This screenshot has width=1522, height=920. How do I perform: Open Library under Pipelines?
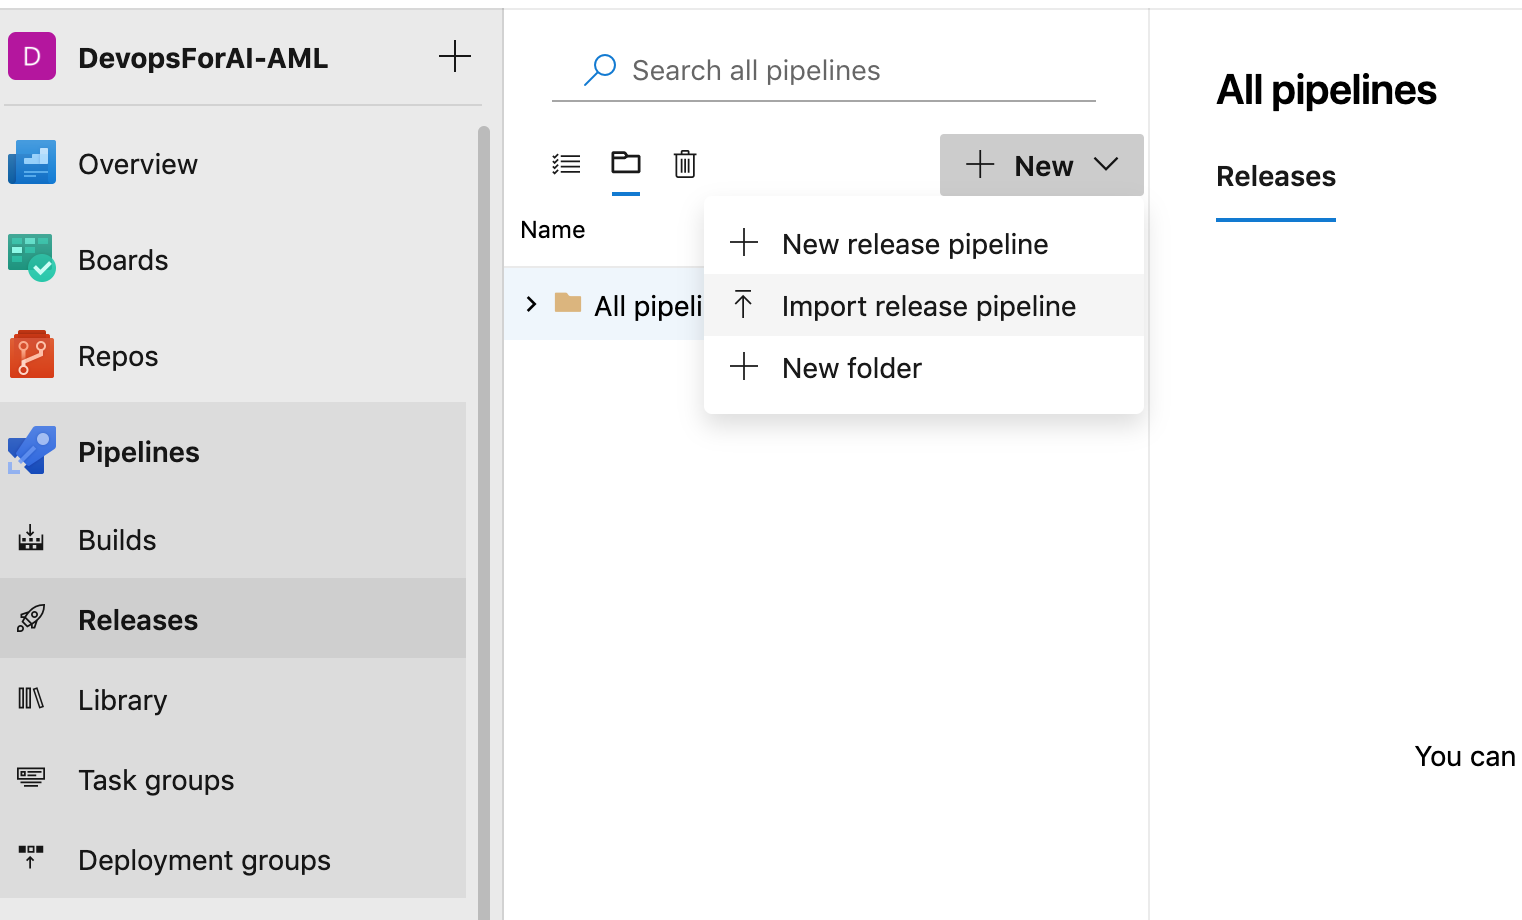122,700
